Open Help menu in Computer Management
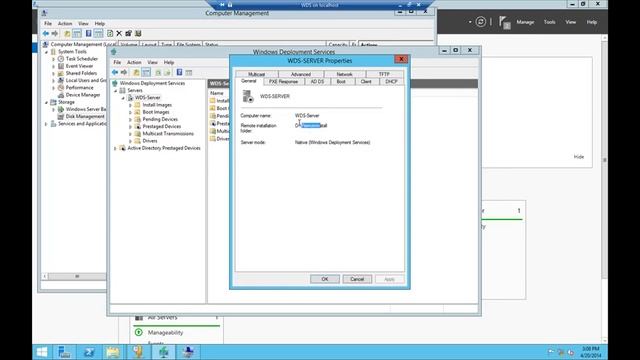The height and width of the screenshot is (360, 640). pyautogui.click(x=100, y=24)
